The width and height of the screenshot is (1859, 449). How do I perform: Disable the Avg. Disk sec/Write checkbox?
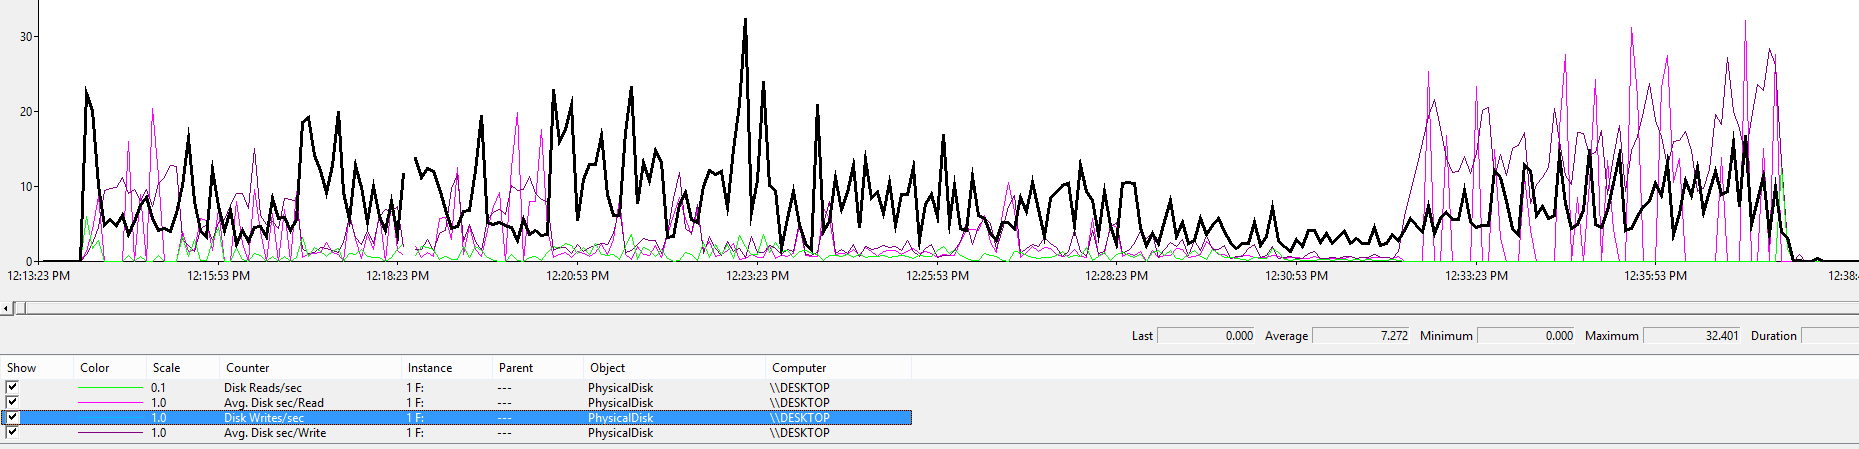(12, 432)
